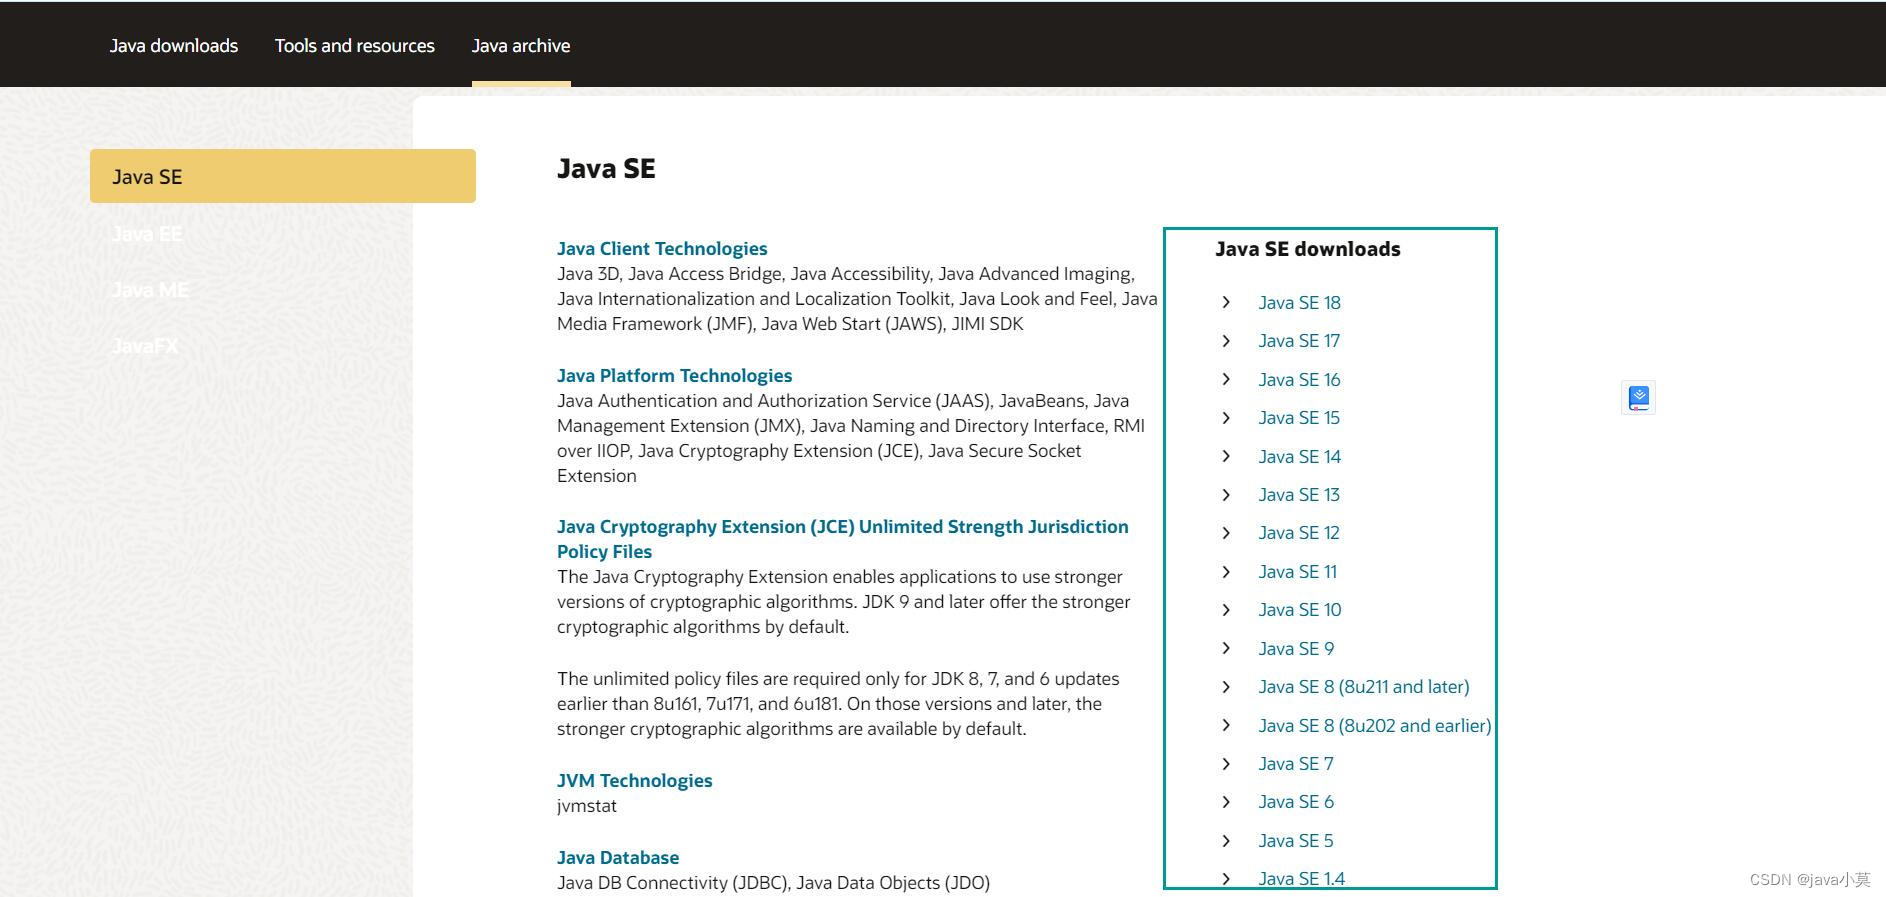Screen dimensions: 1886x897
Task: Open the Java SE 17 download link
Action: coord(1299,341)
